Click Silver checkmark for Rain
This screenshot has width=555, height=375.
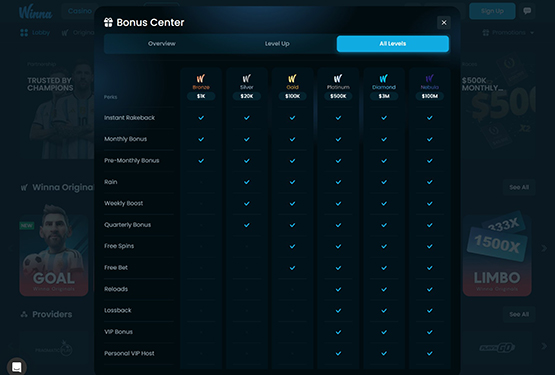pyautogui.click(x=246, y=182)
